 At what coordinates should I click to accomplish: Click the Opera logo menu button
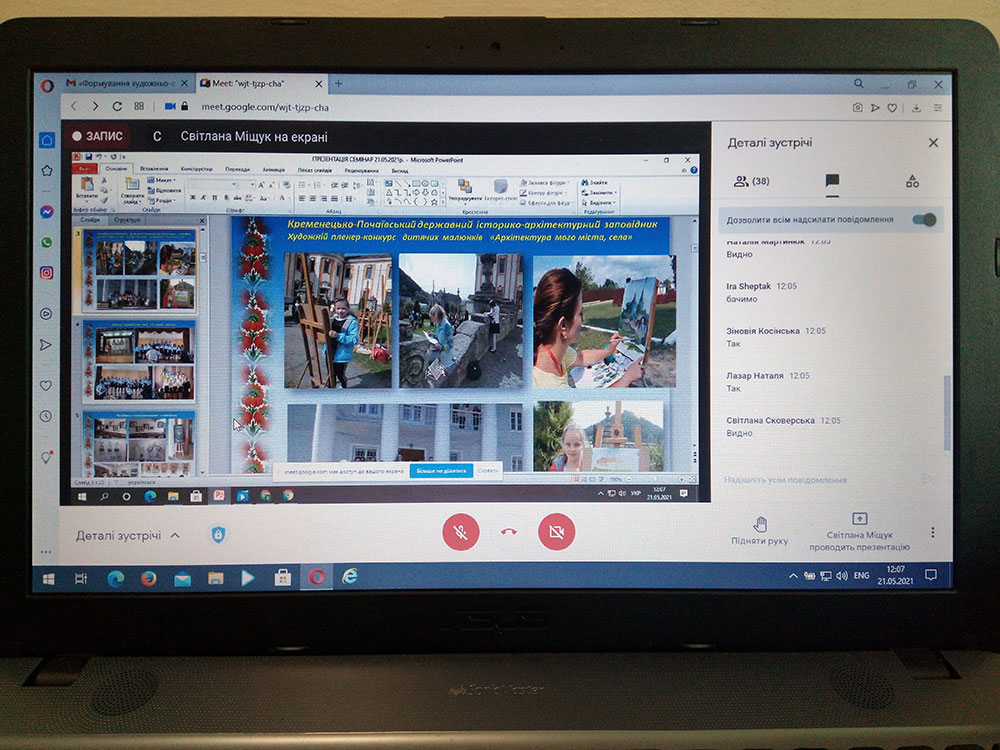(x=47, y=85)
